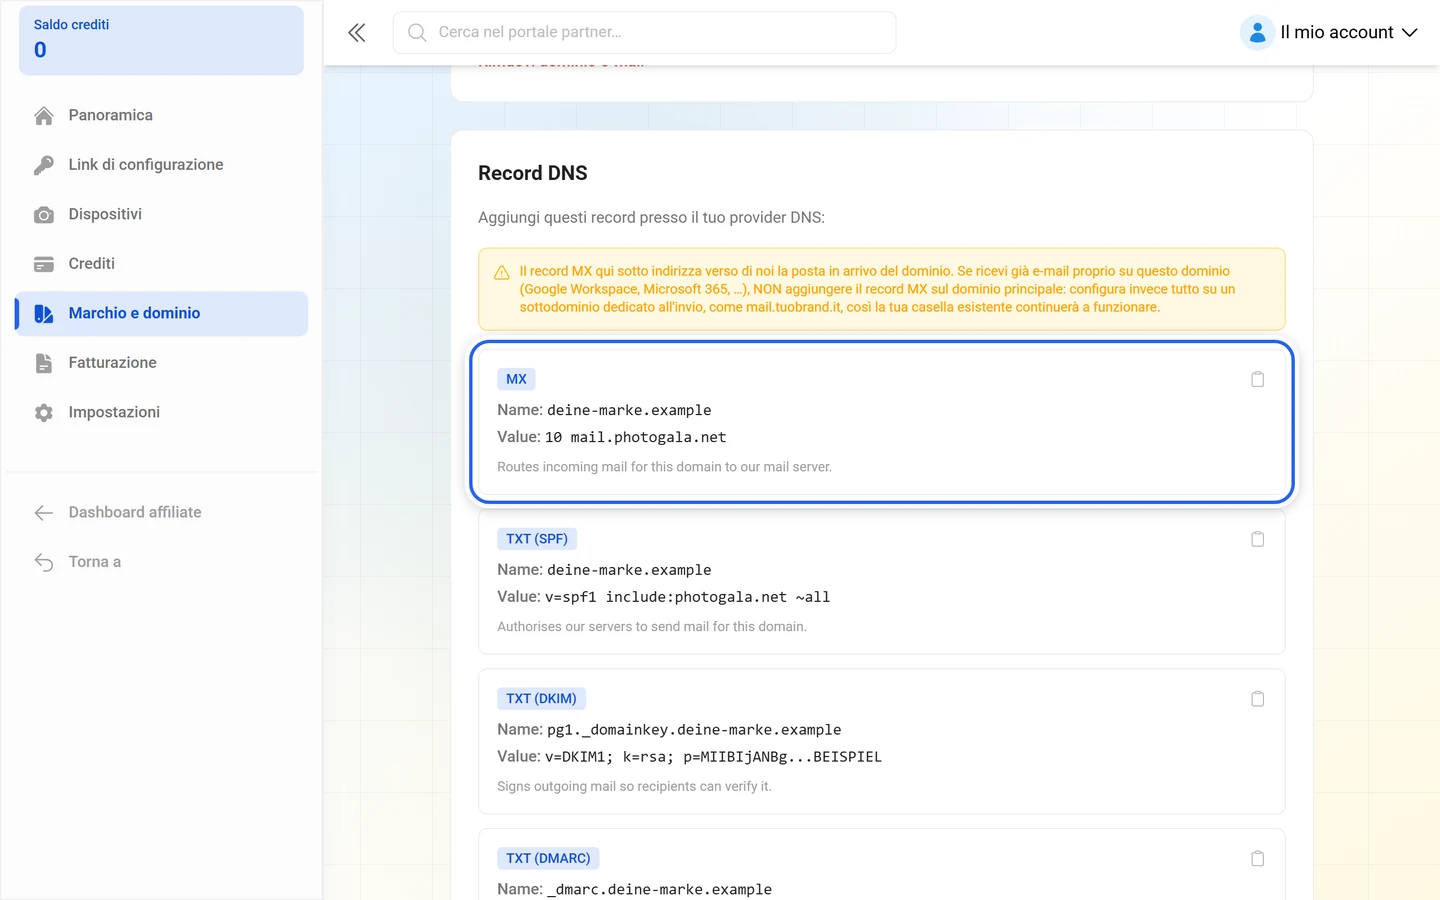The width and height of the screenshot is (1440, 900).
Task: Select the TXT (SPF) badge
Action: [537, 539]
